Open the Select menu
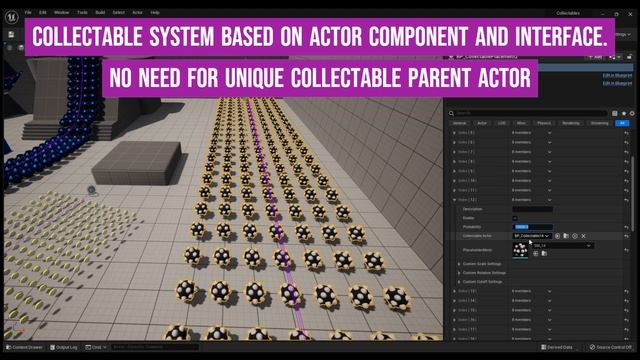Viewport: 640px width, 360px height. point(119,13)
